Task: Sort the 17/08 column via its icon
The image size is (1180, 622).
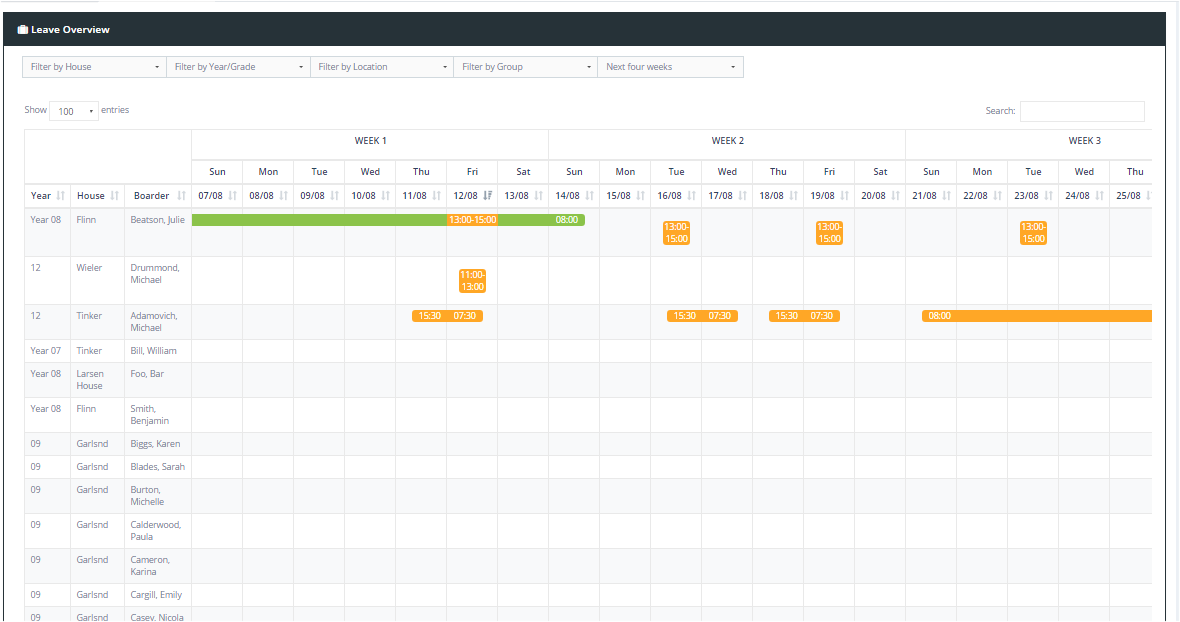Action: pos(743,196)
